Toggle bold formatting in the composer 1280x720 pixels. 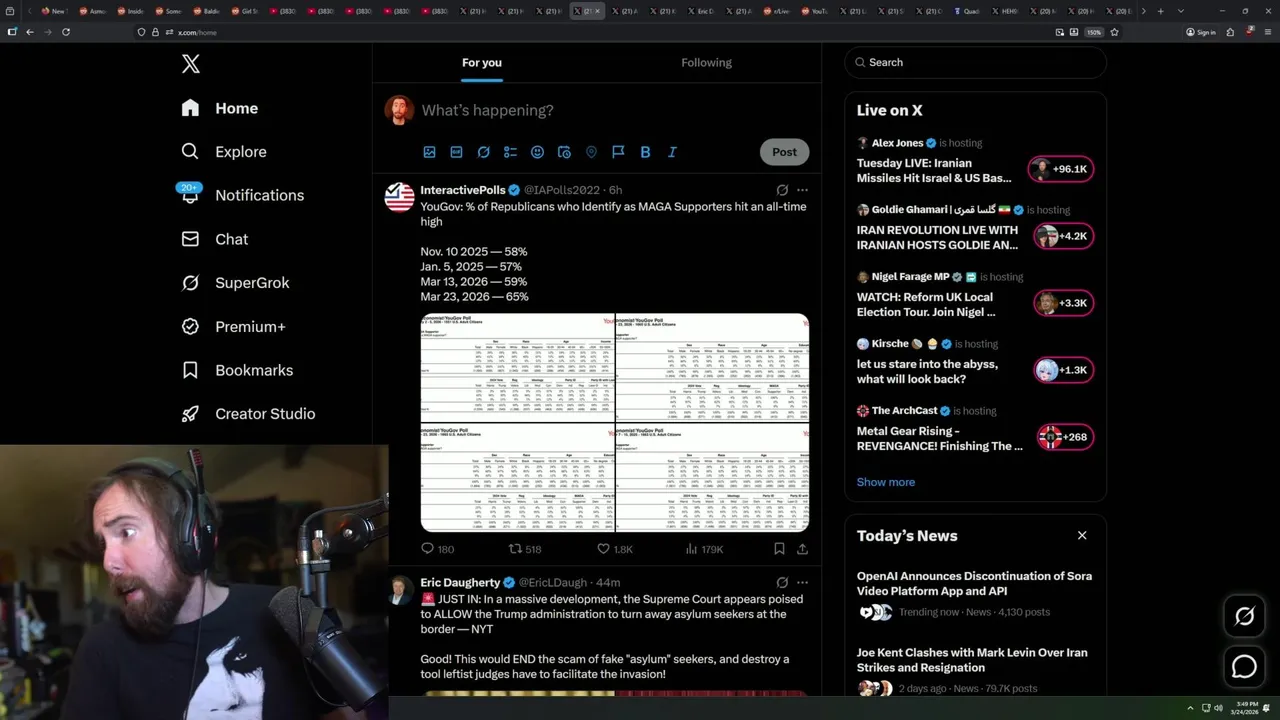pos(645,152)
